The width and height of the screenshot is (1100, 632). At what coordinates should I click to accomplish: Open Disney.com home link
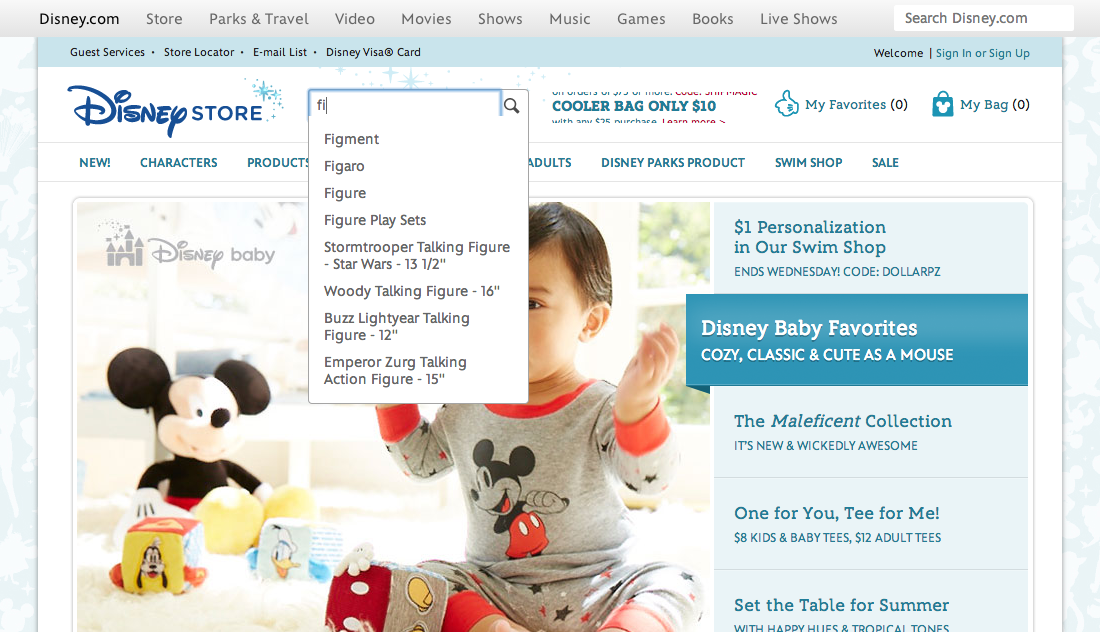[79, 19]
